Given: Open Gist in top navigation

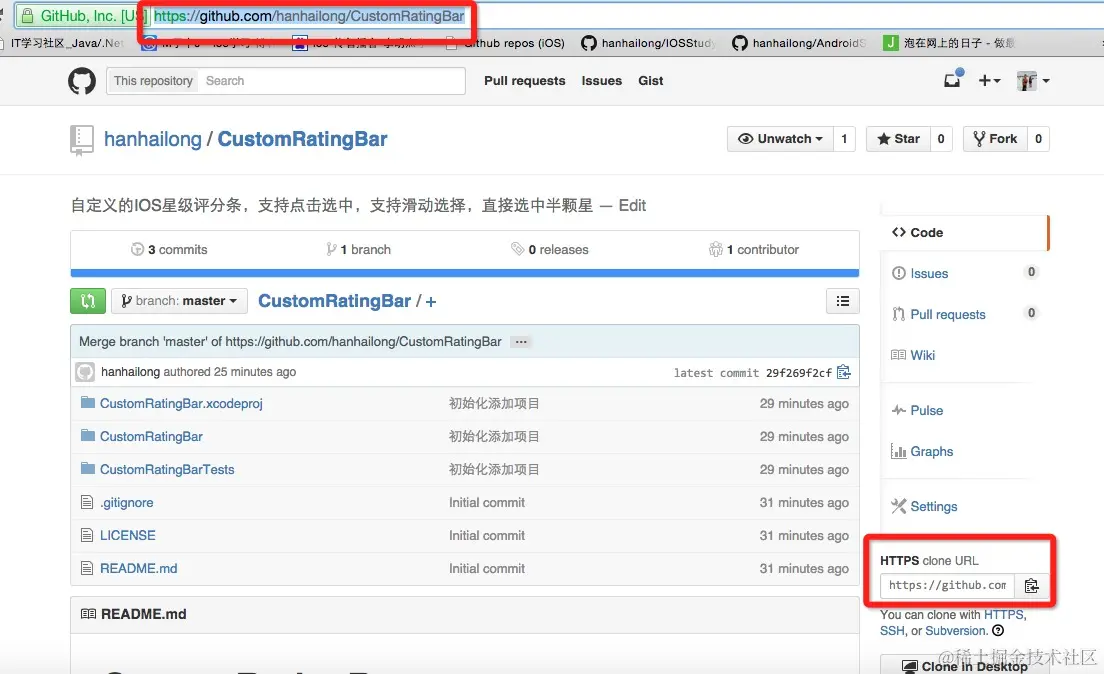Looking at the screenshot, I should [x=651, y=80].
